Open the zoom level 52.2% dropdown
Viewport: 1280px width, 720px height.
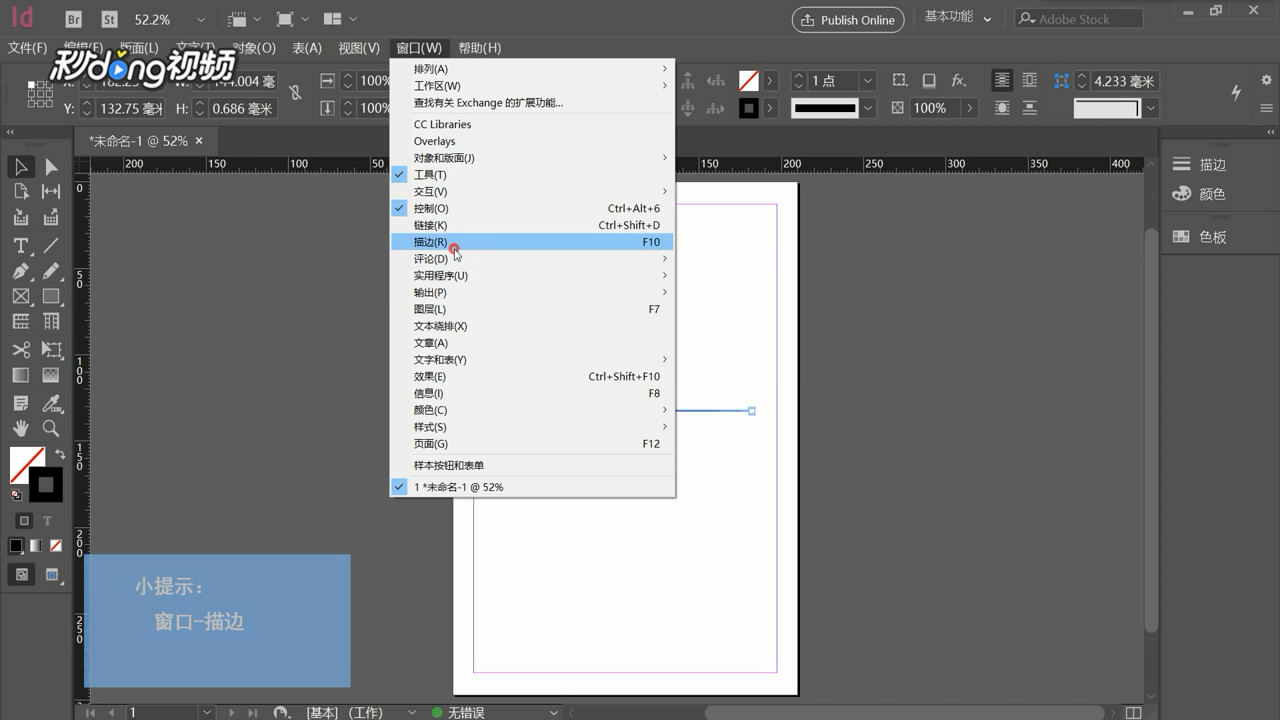click(x=201, y=19)
